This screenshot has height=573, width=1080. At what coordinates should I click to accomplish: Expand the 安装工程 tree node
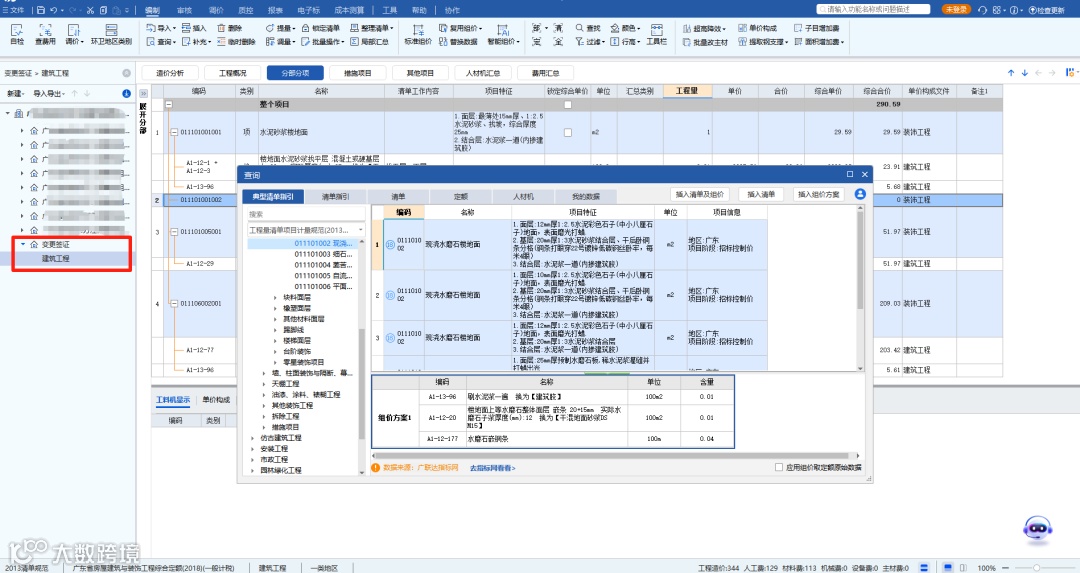click(253, 449)
